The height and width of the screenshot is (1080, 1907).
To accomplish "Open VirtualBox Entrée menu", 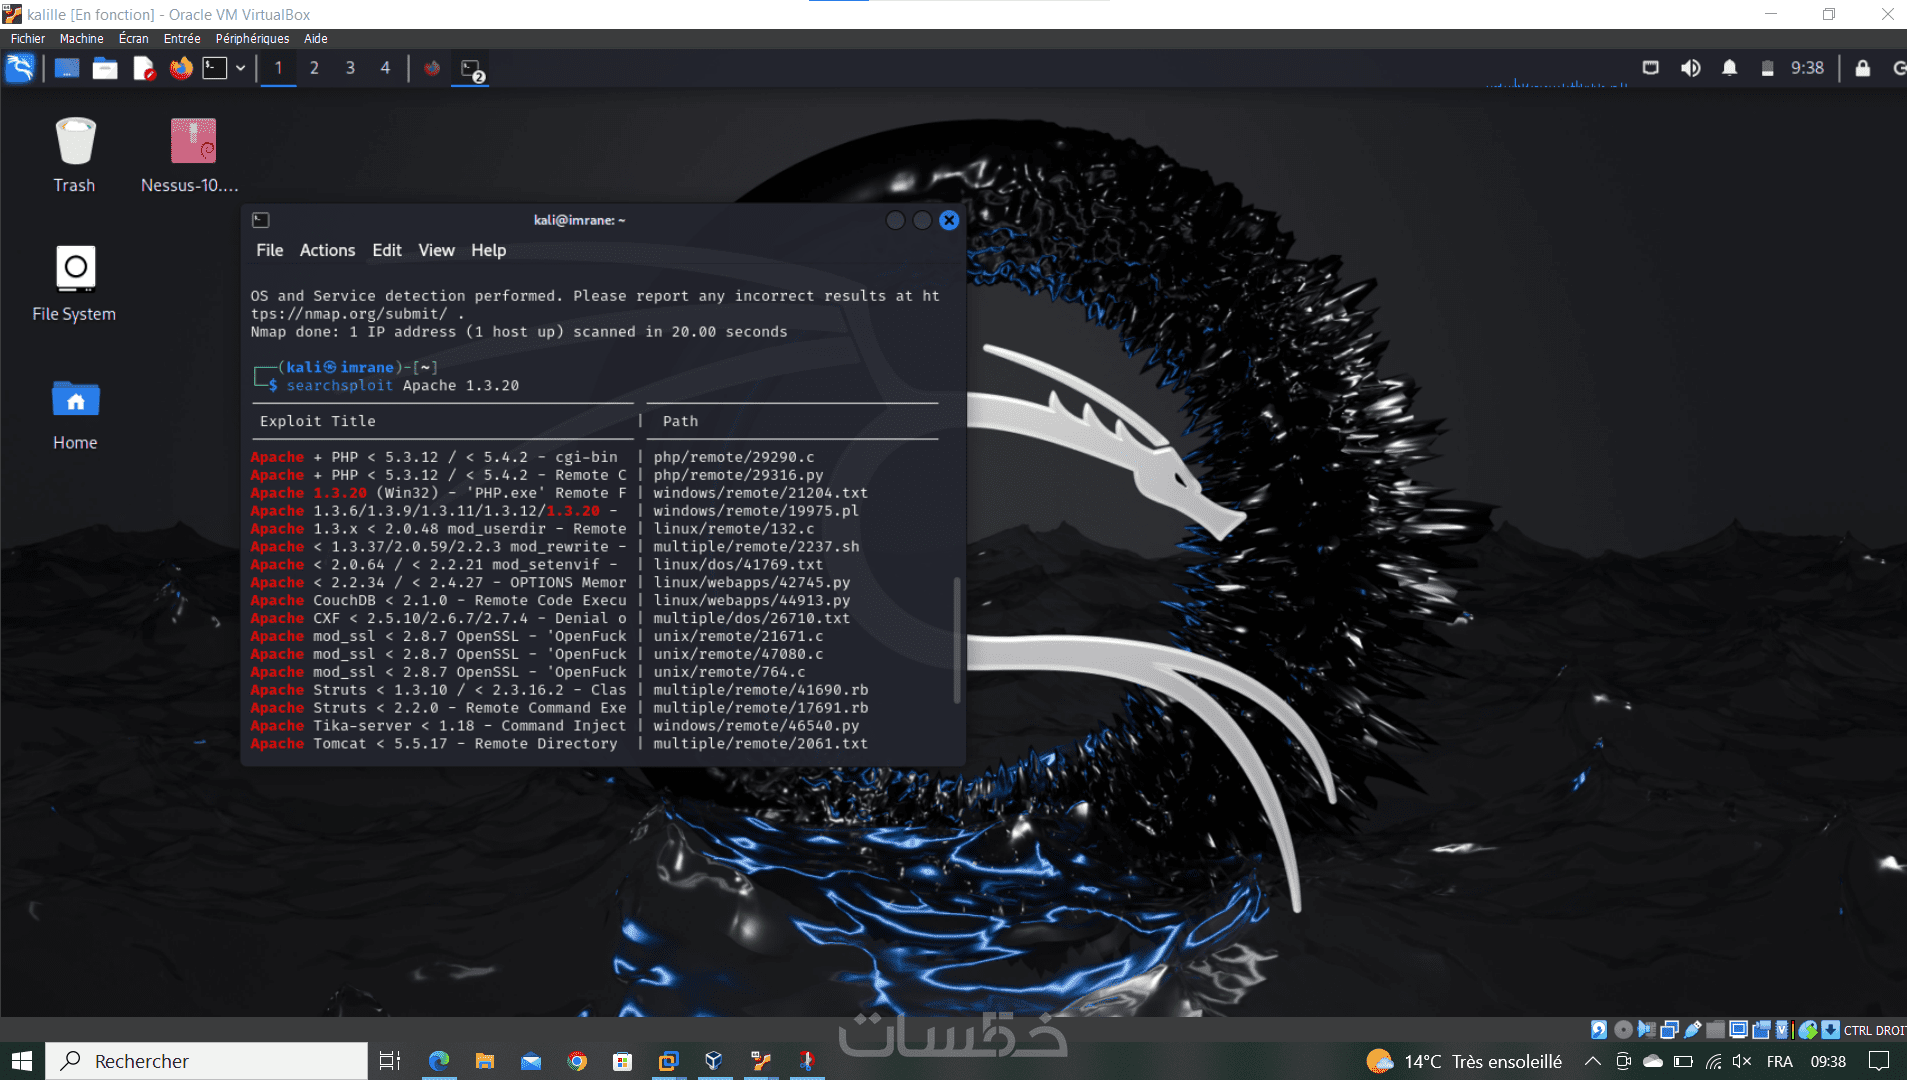I will point(182,38).
